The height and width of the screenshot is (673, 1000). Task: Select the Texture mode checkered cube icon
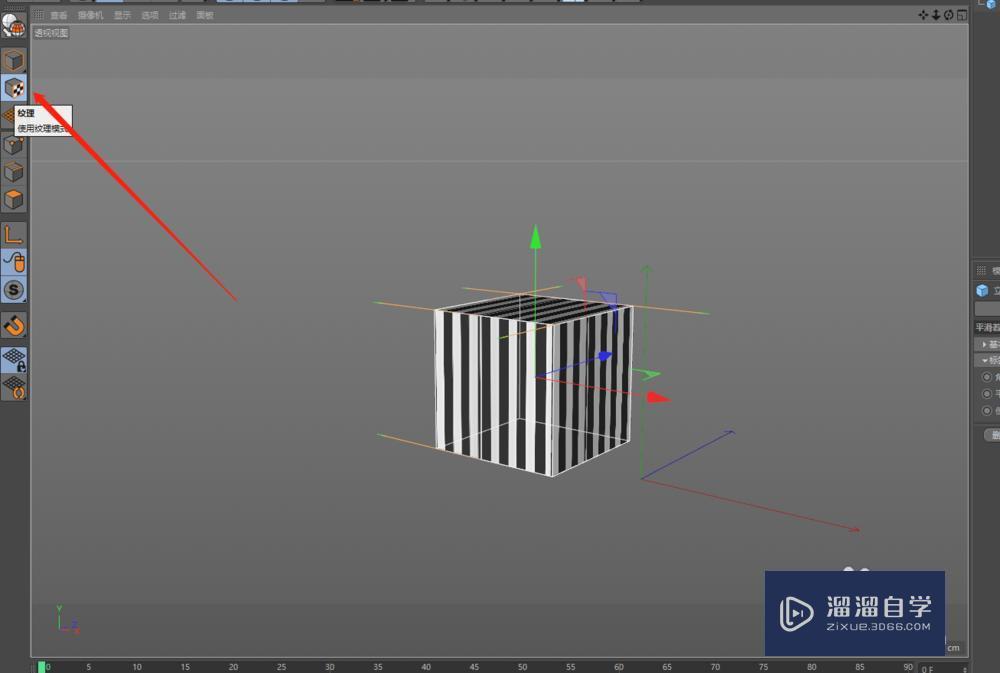(x=13, y=88)
